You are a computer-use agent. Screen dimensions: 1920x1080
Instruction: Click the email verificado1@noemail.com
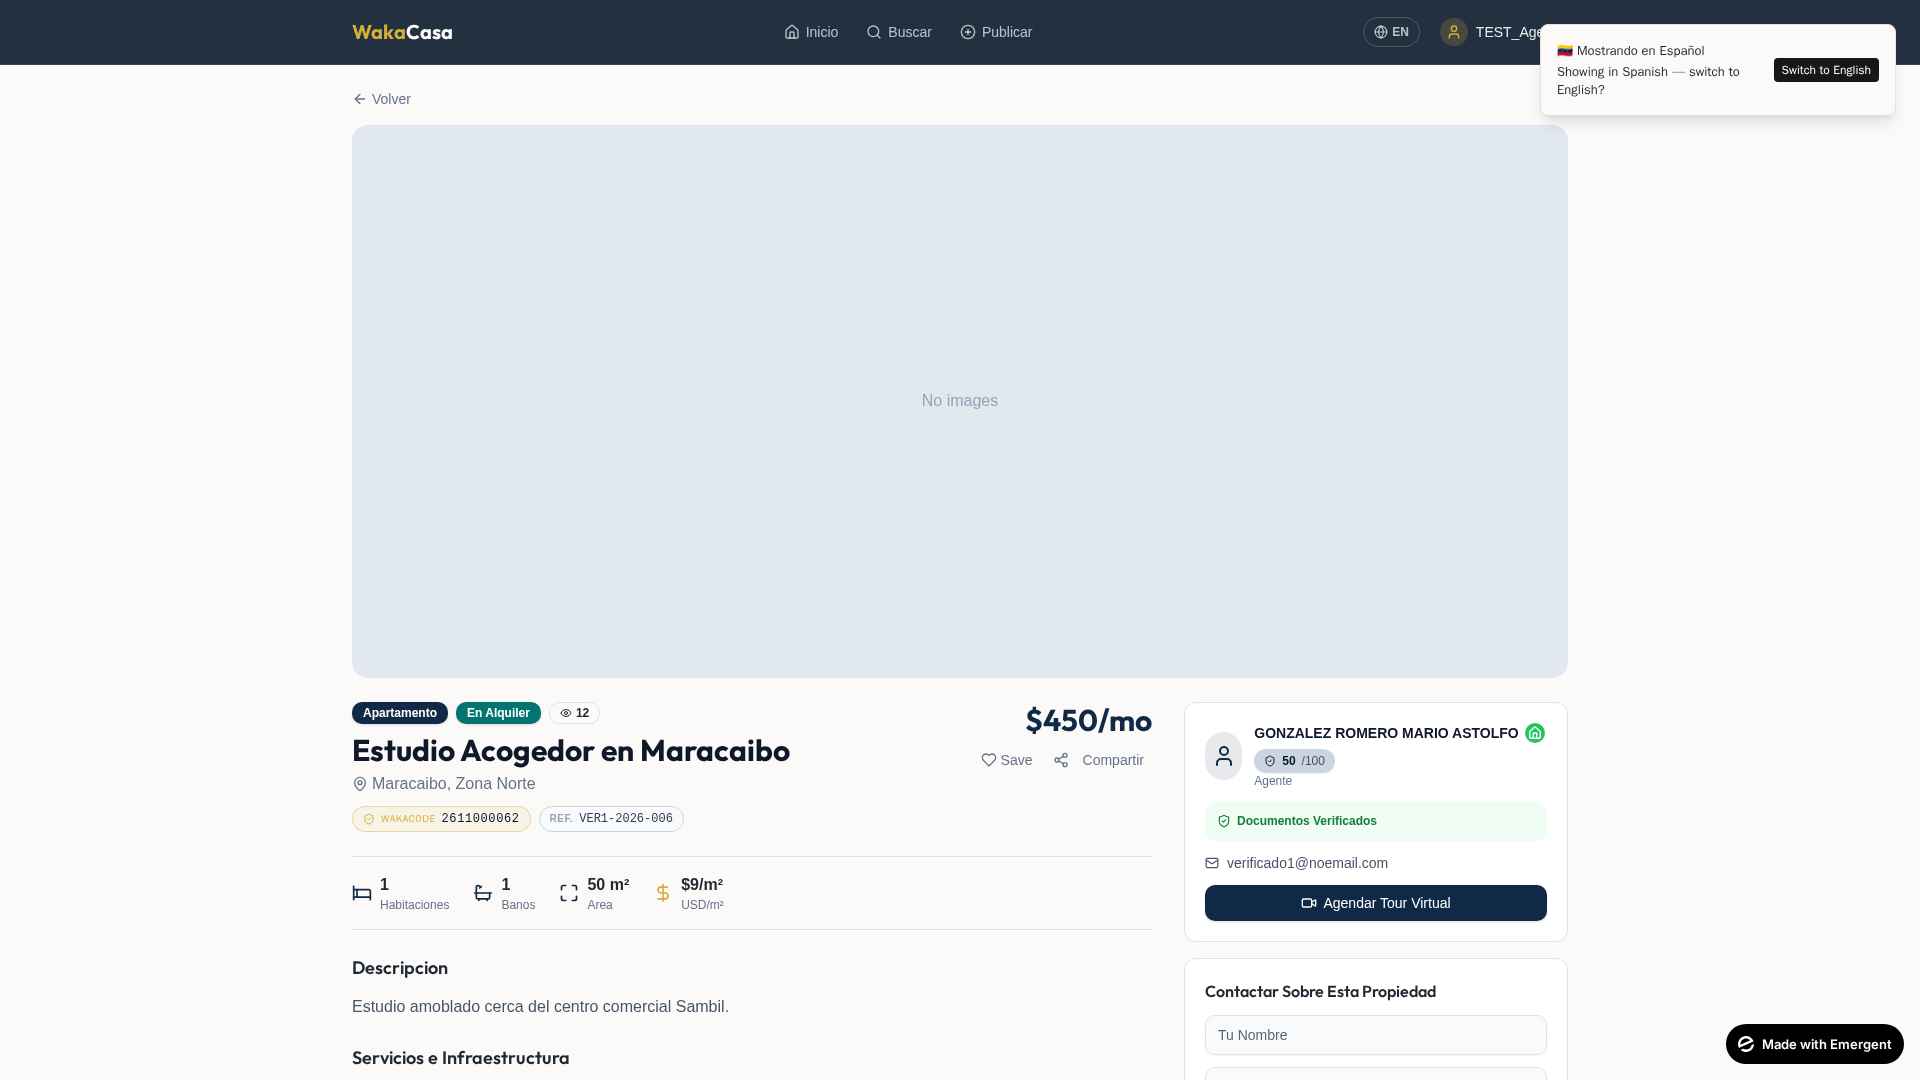pyautogui.click(x=1307, y=863)
